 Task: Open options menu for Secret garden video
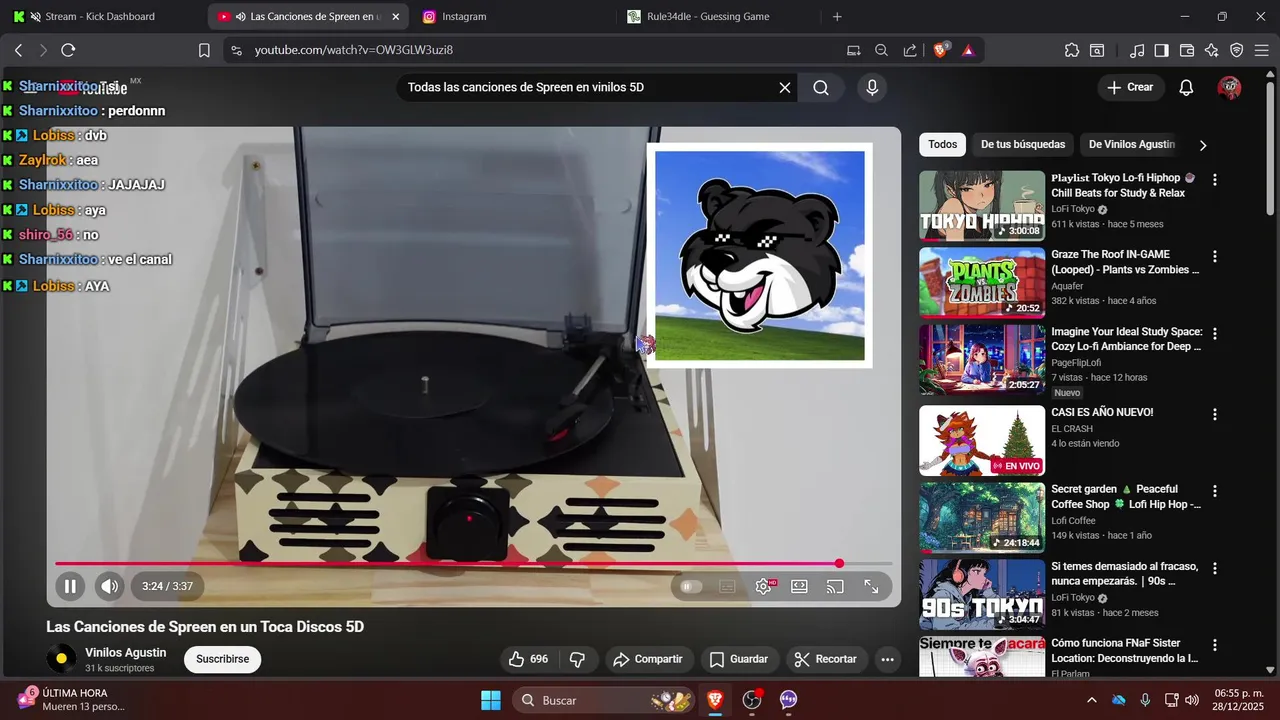(x=1215, y=492)
